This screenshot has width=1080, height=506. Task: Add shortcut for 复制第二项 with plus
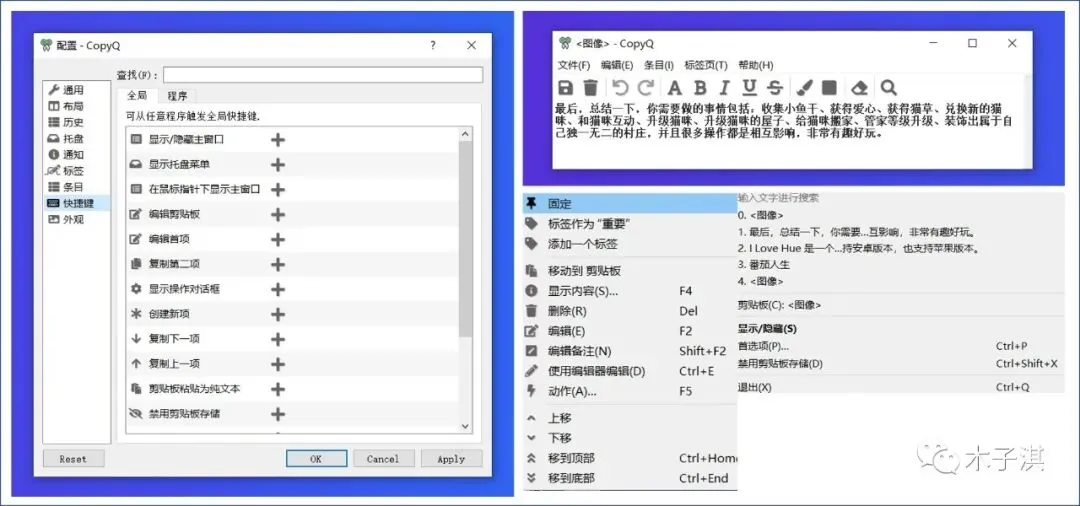click(x=278, y=264)
